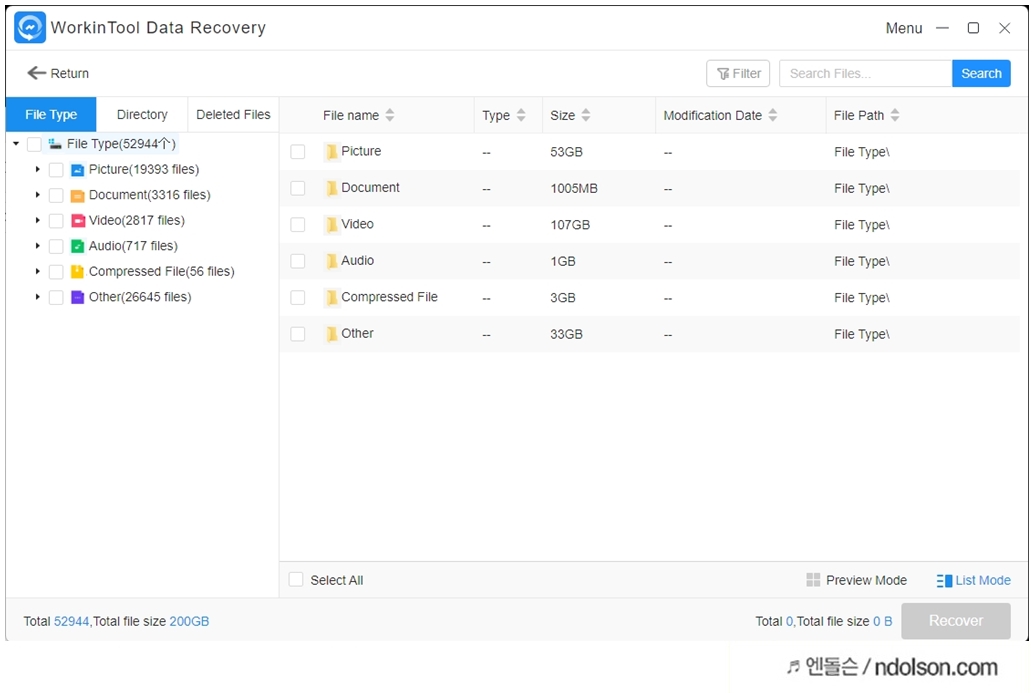The width and height of the screenshot is (1034, 693).
Task: Click the blue Picture category icon in tree
Action: click(78, 170)
